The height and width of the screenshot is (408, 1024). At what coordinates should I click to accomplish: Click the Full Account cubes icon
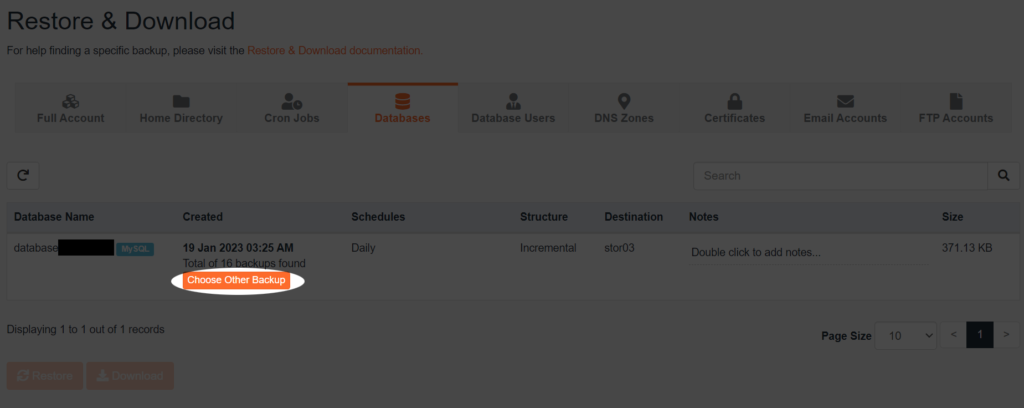coord(70,101)
